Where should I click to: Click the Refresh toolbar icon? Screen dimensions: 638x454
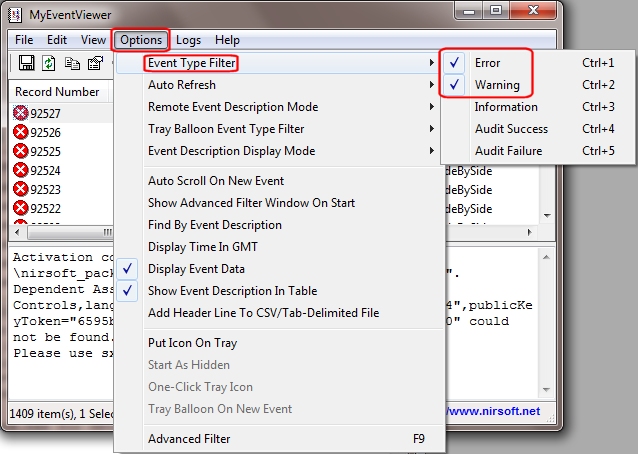pos(49,63)
